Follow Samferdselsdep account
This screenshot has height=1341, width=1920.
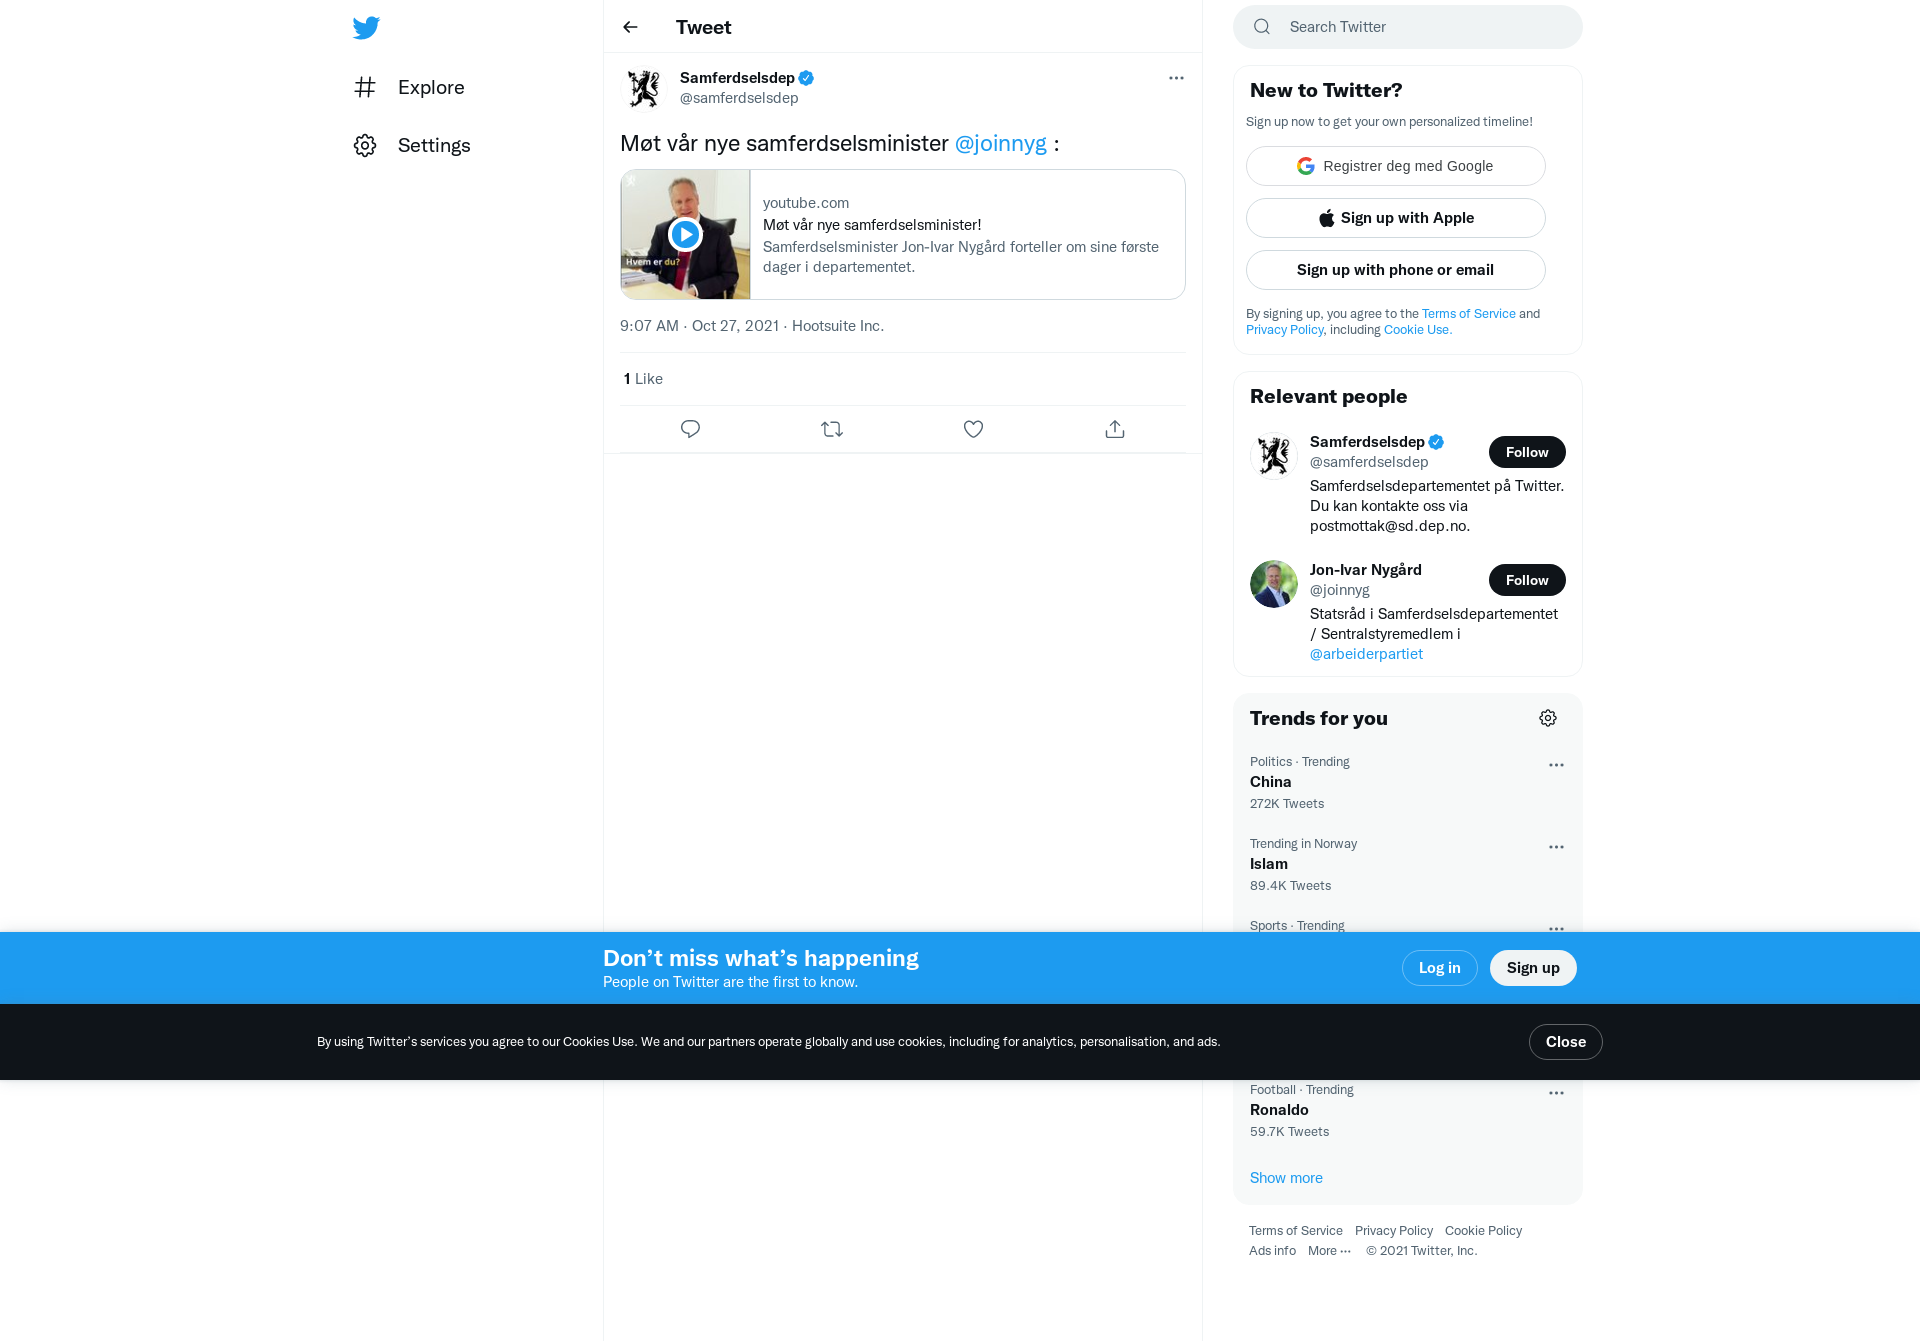[x=1527, y=452]
